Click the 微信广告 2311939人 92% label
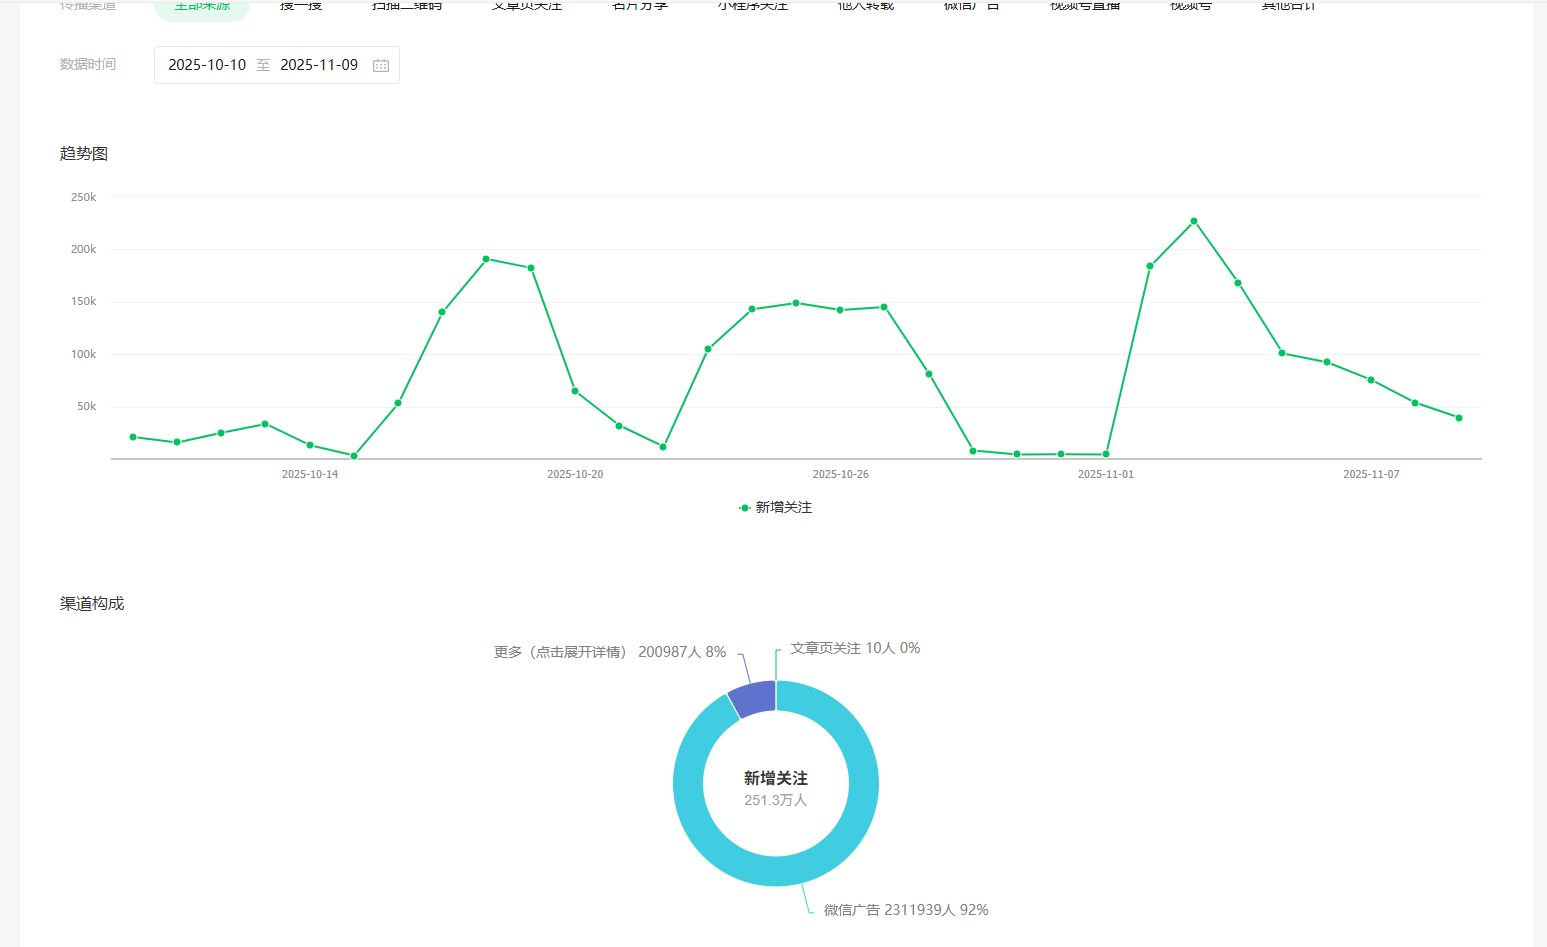1547x947 pixels. tap(905, 910)
